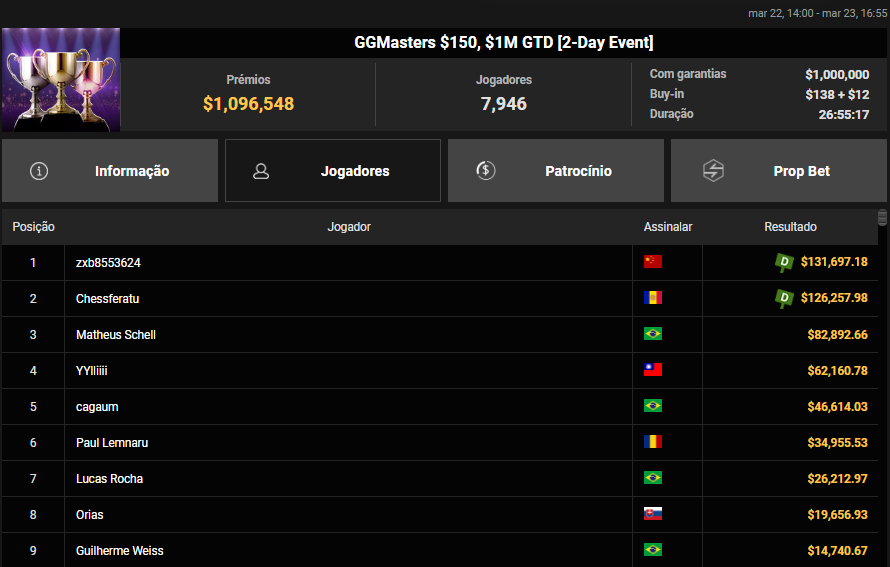Click the $138 + $12 buy-in value
This screenshot has height=567, width=890.
pyautogui.click(x=837, y=95)
